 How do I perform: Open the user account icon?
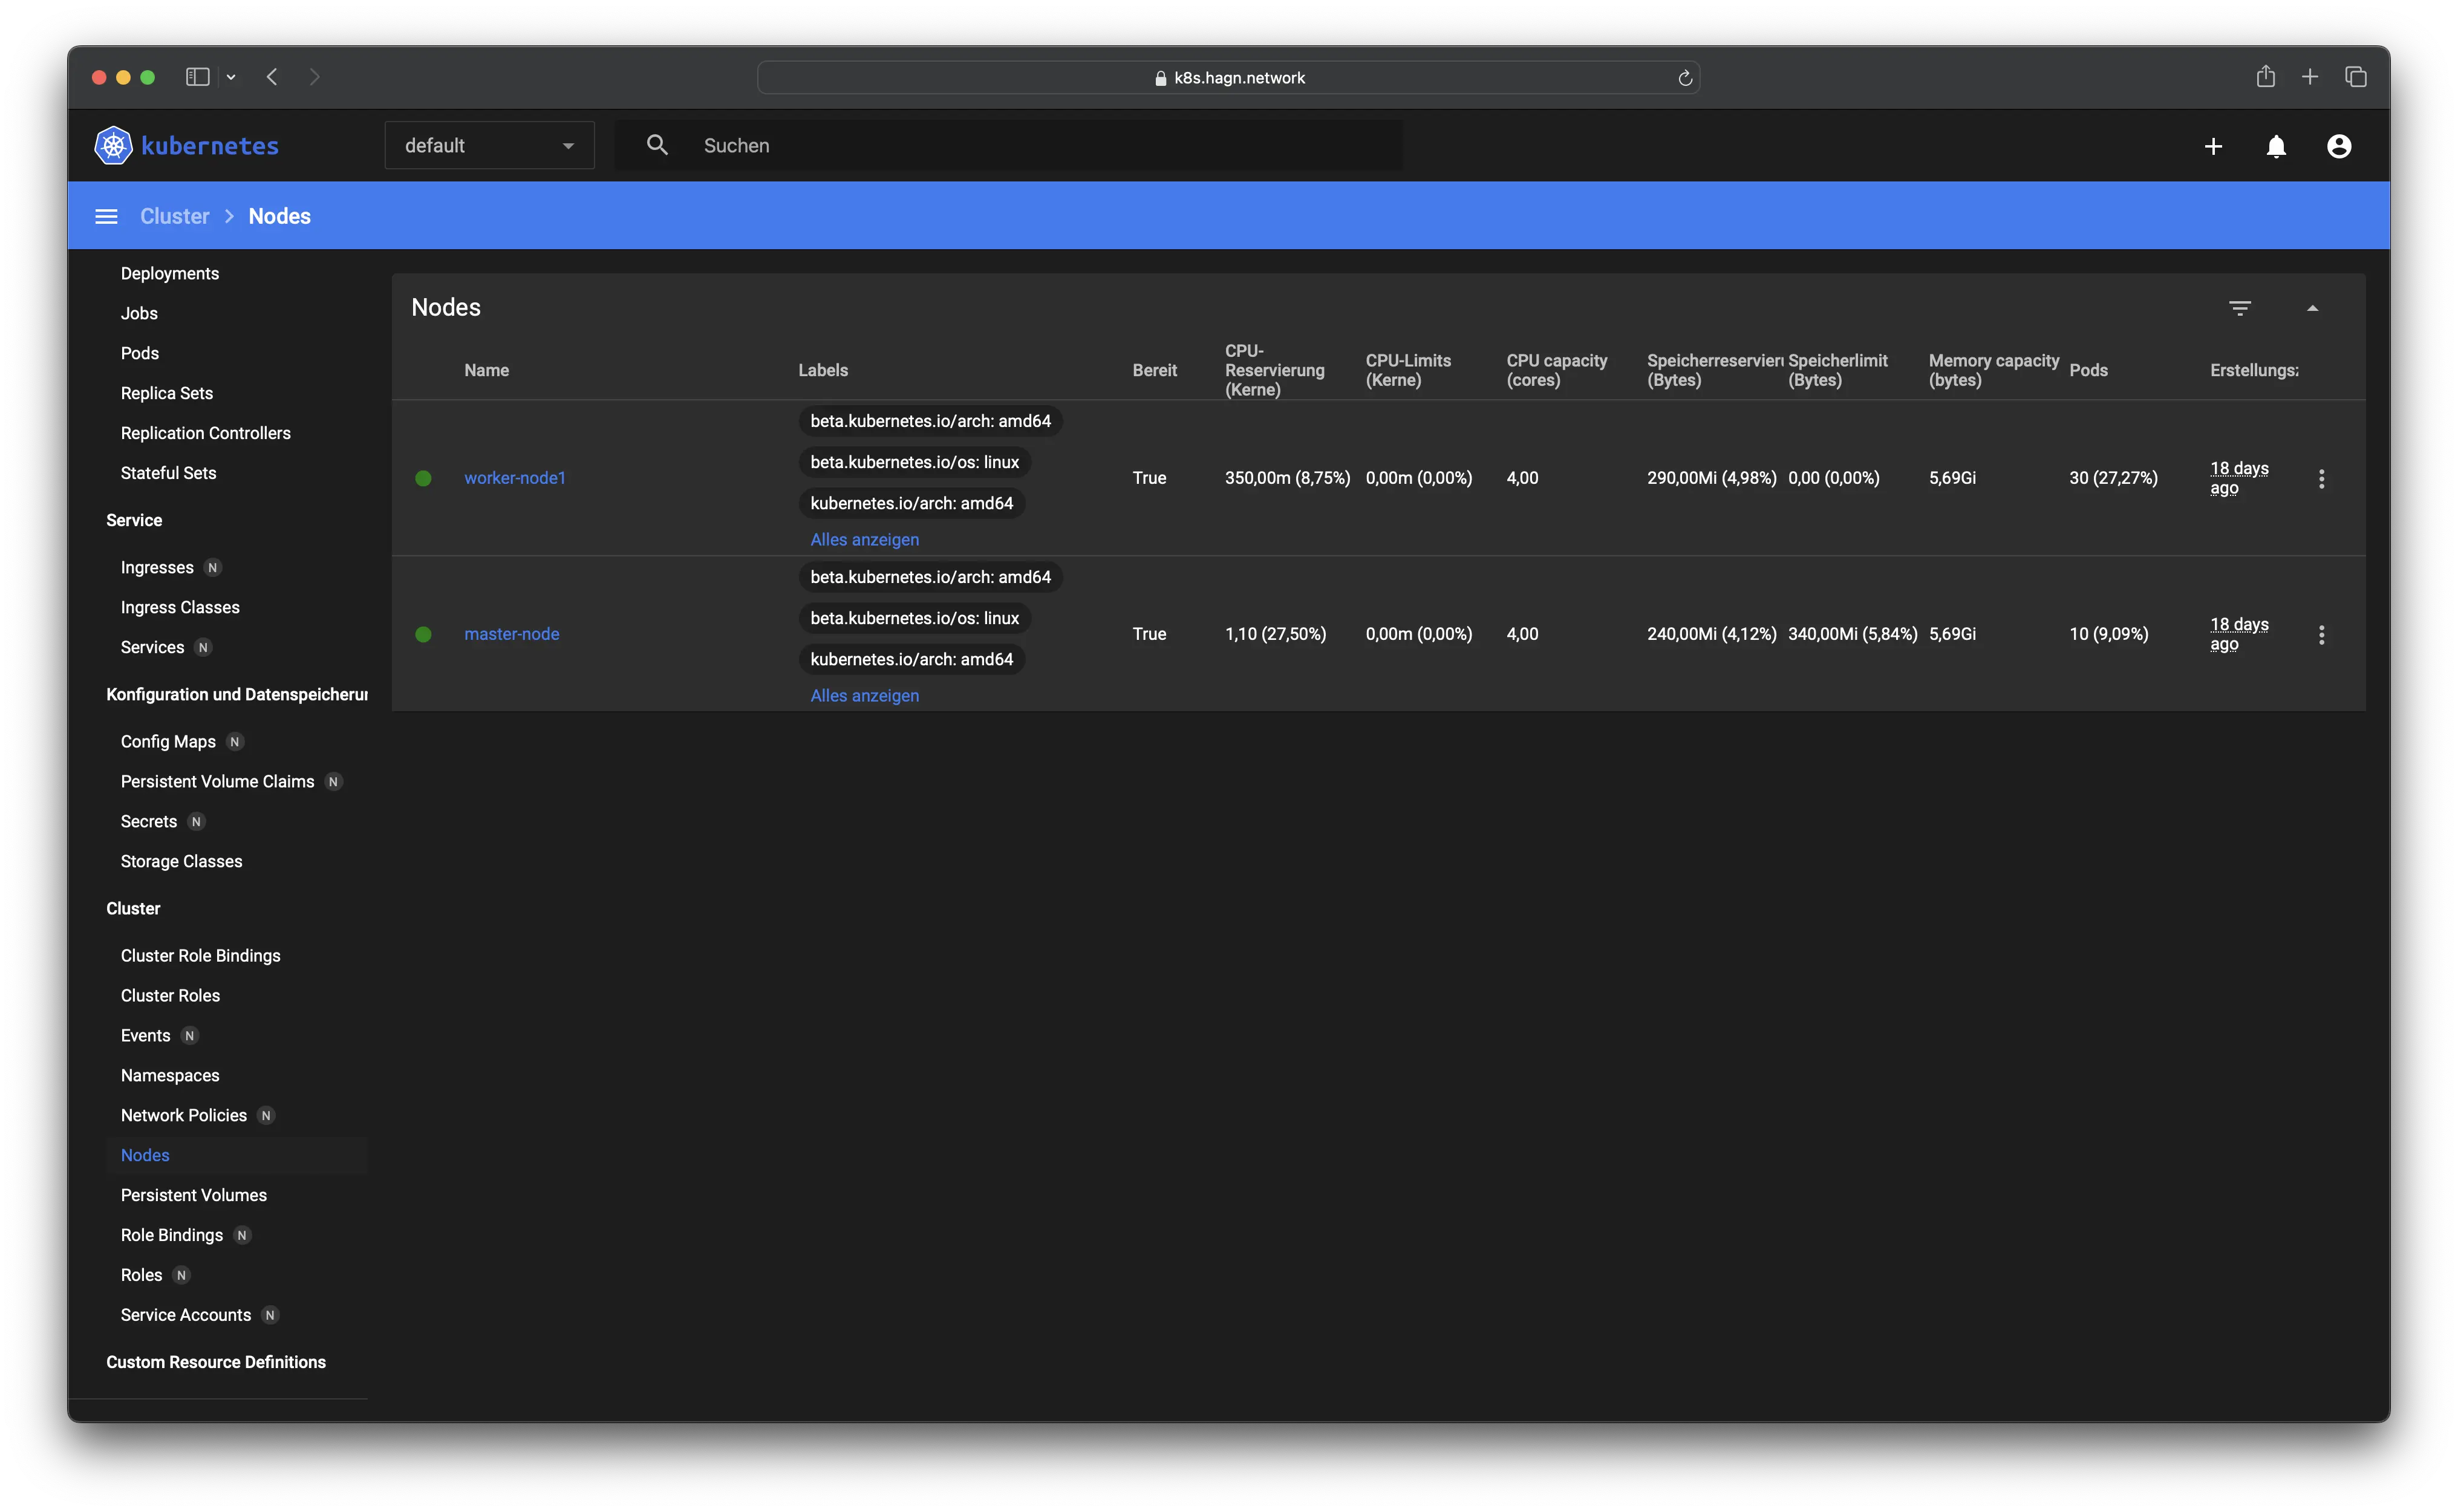2339,147
